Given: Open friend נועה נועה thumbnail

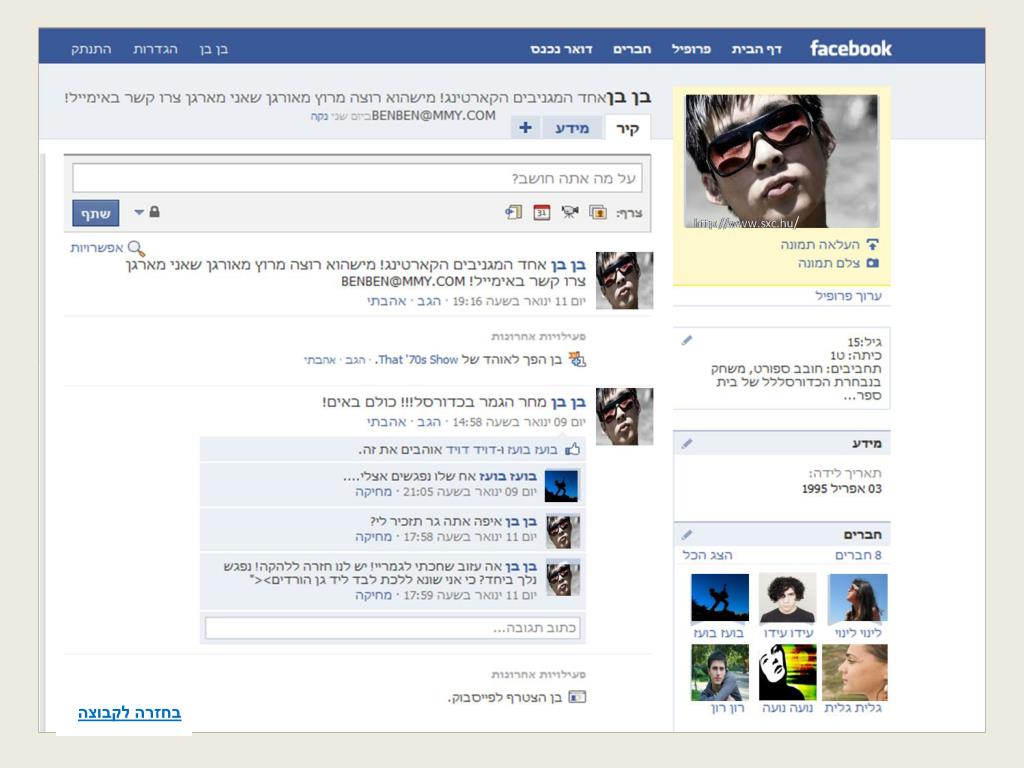Looking at the screenshot, I should tap(788, 673).
